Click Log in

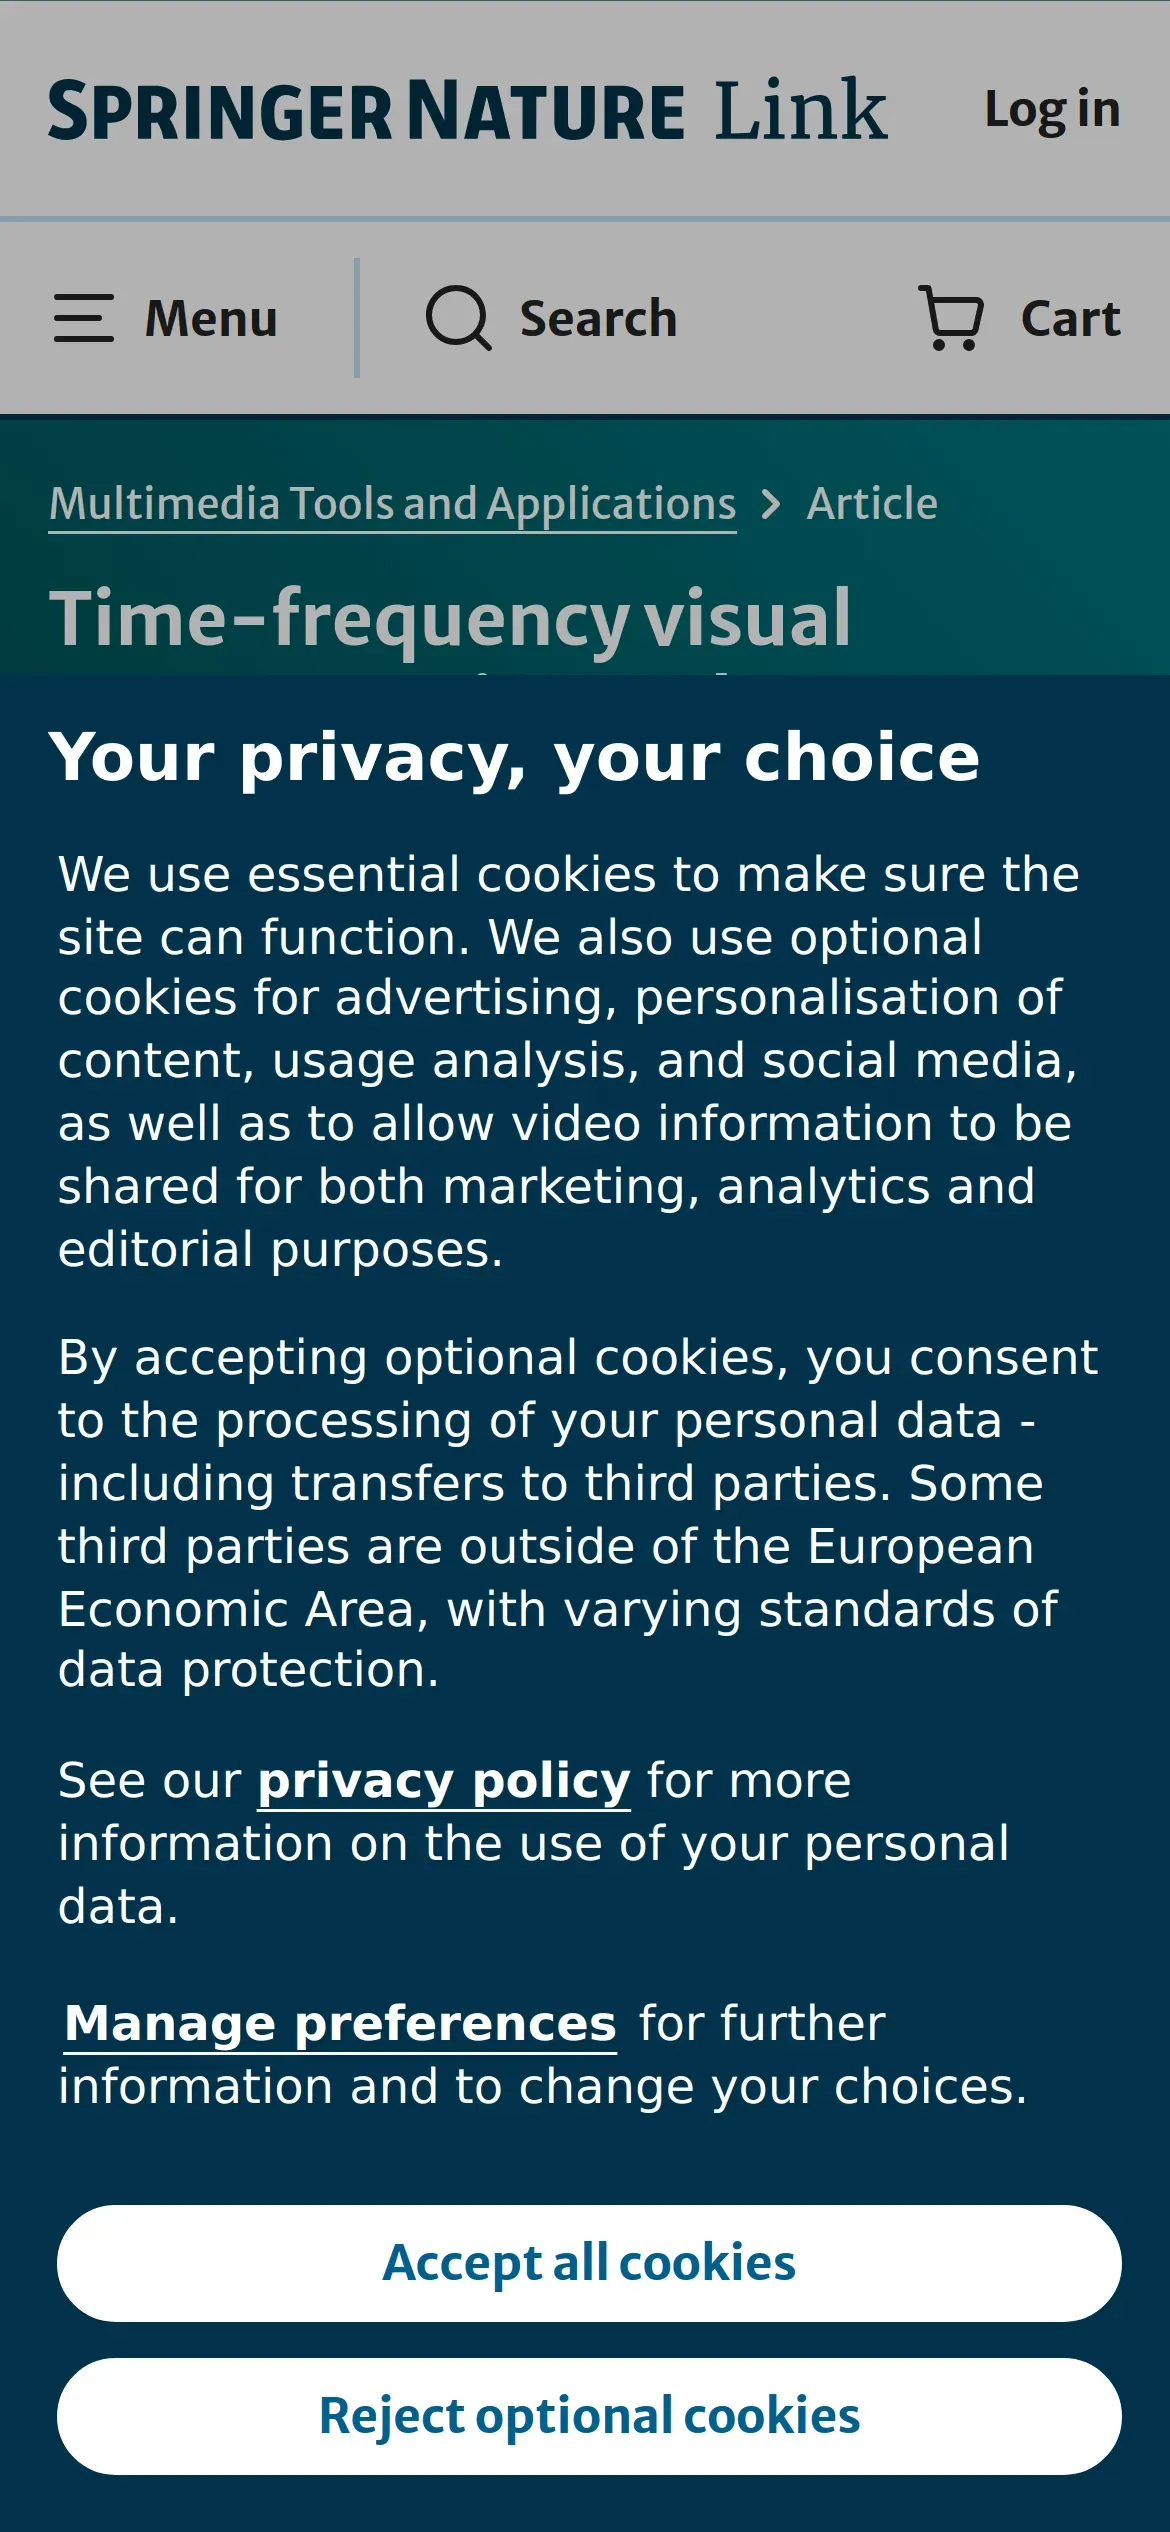pyautogui.click(x=1052, y=110)
